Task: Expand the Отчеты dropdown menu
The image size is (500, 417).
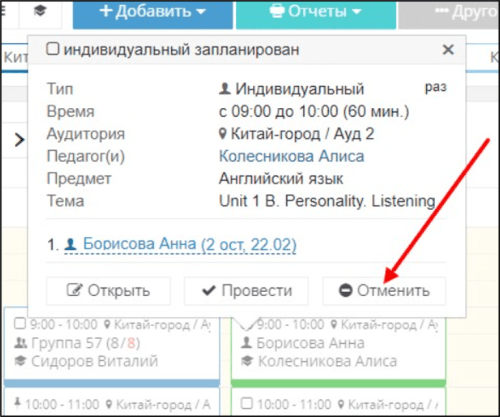Action: click(316, 13)
